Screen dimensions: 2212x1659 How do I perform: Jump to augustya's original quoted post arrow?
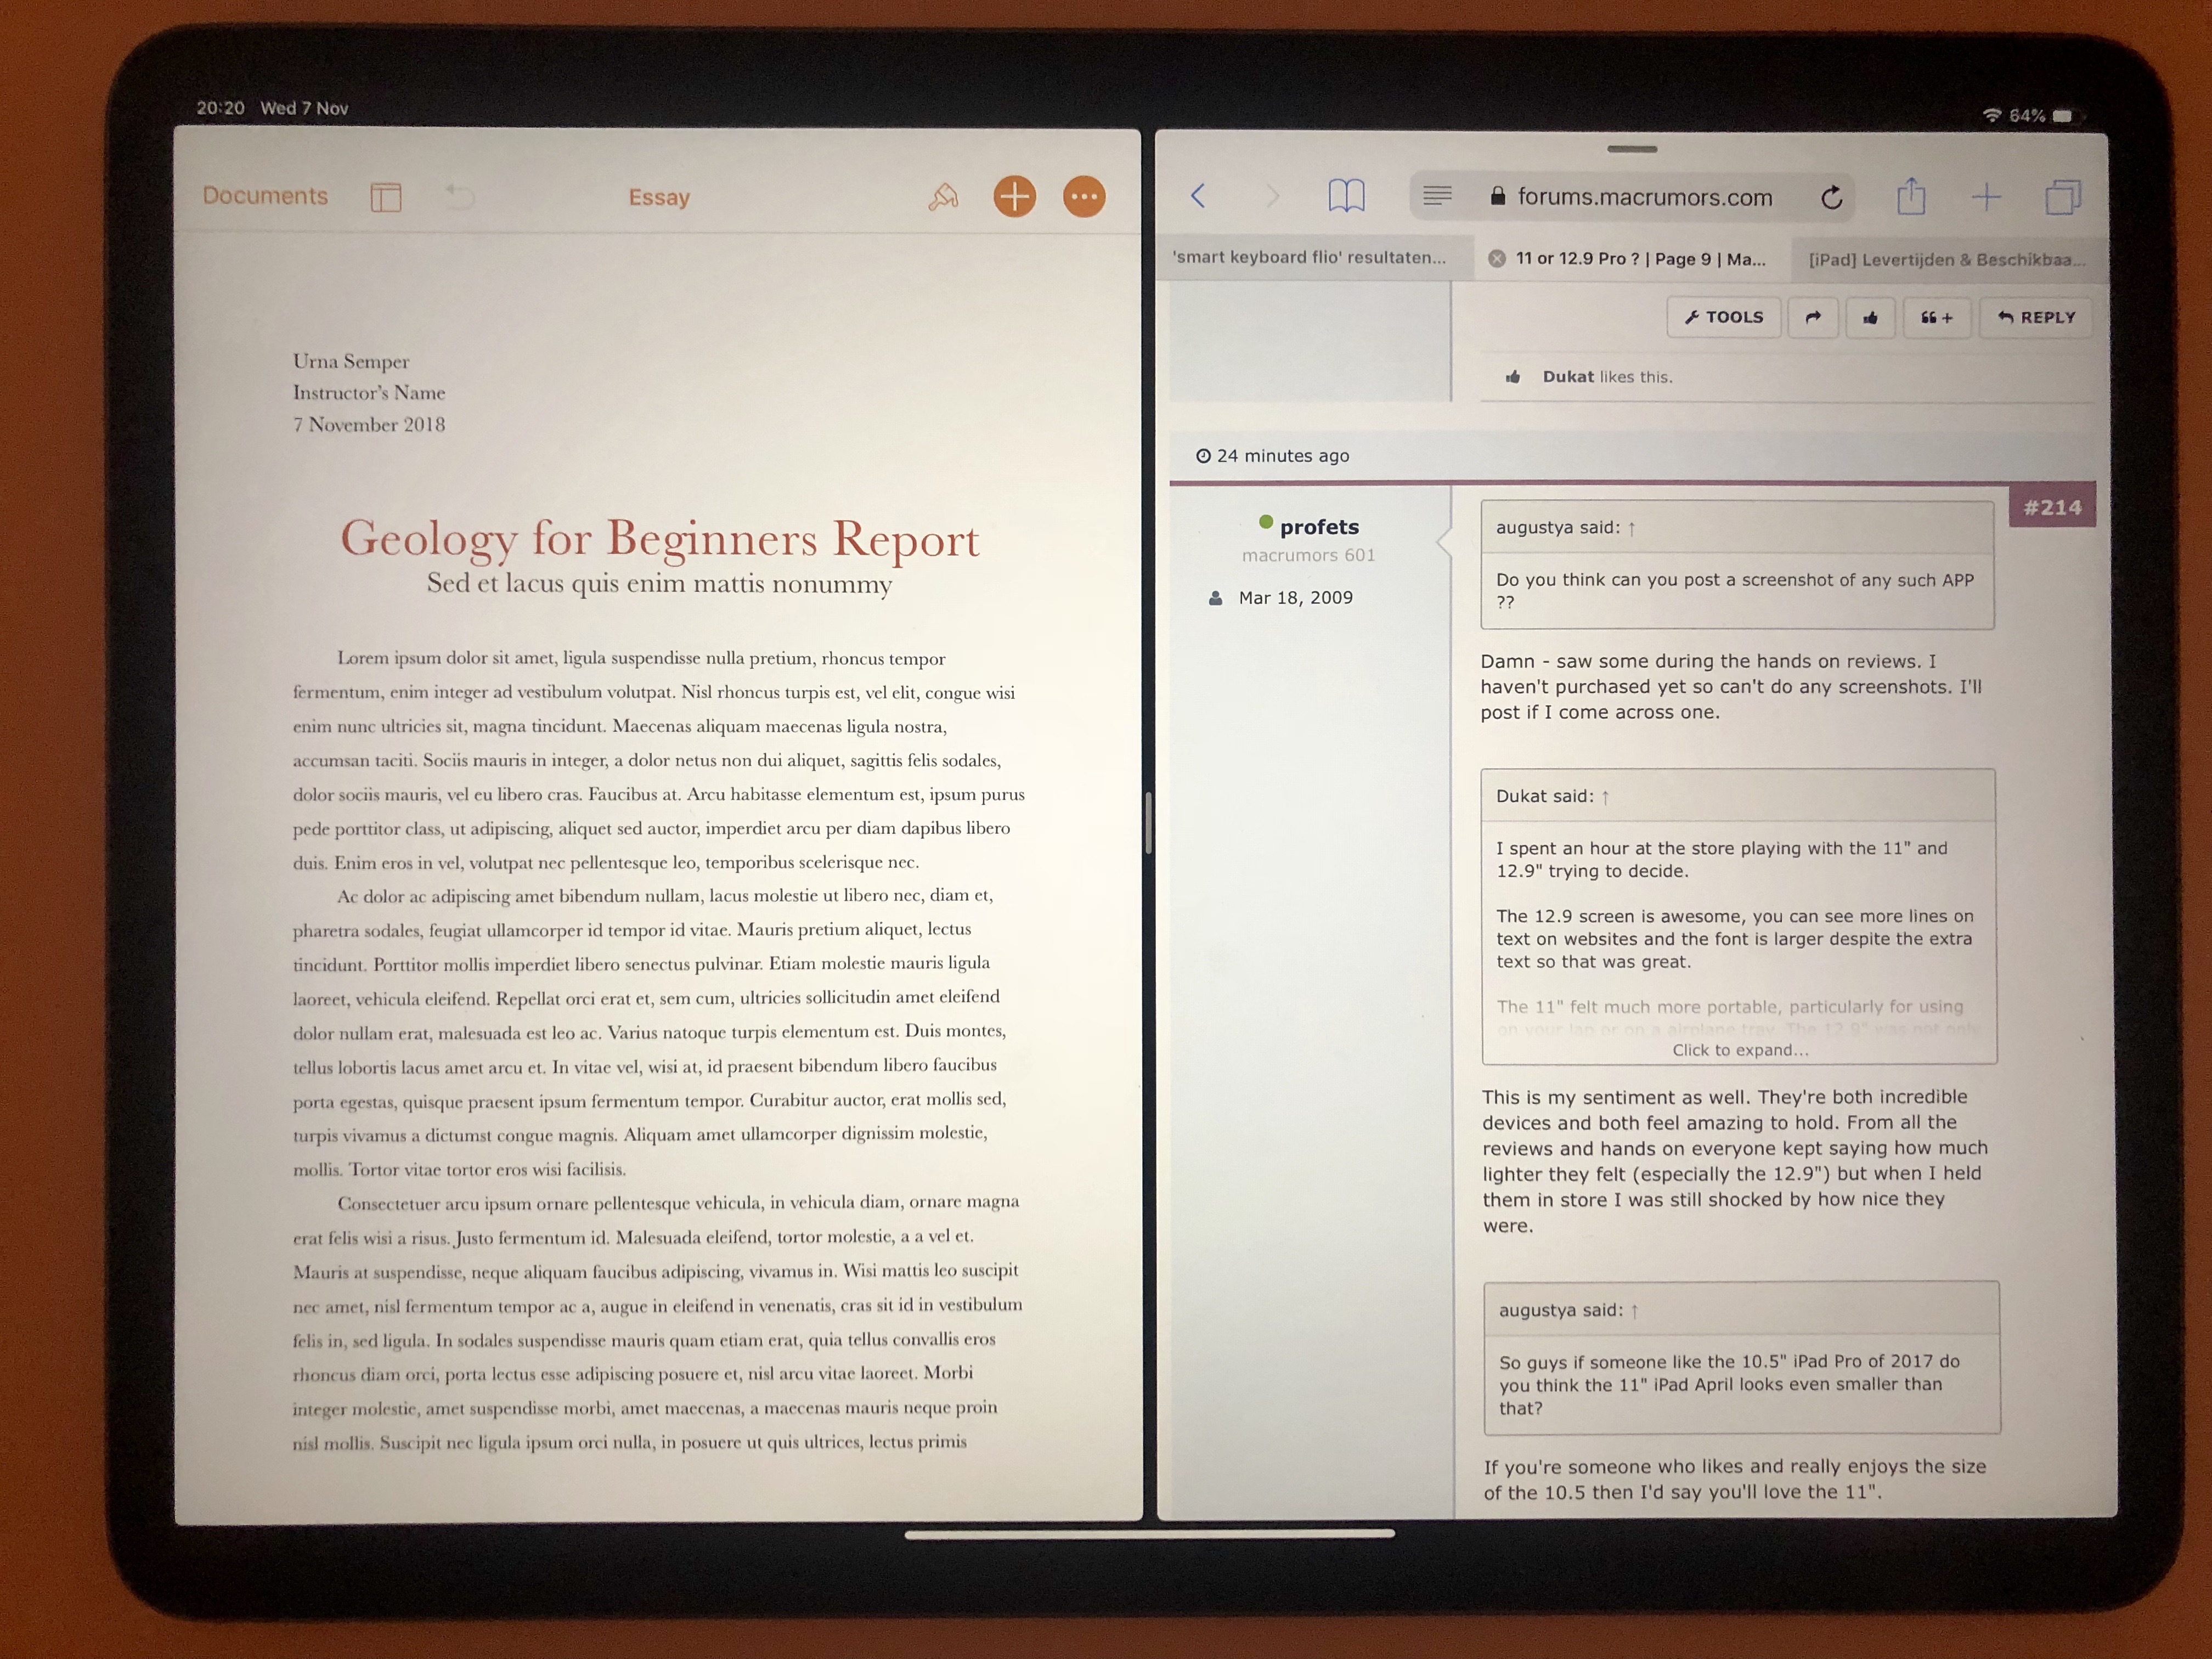click(x=1632, y=528)
